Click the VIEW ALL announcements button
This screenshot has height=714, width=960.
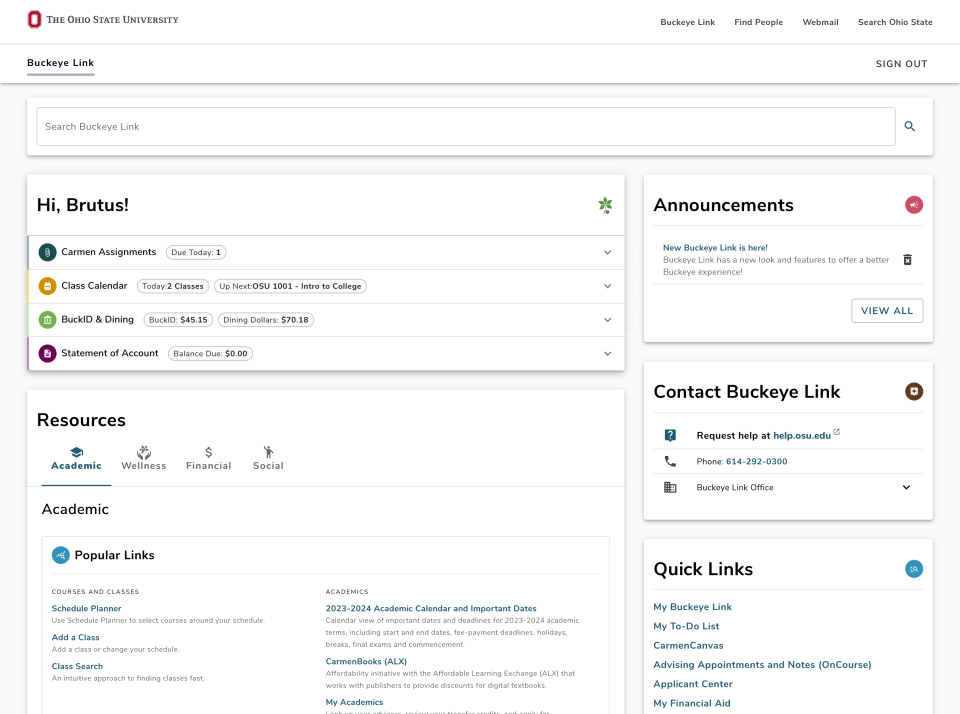tap(887, 310)
